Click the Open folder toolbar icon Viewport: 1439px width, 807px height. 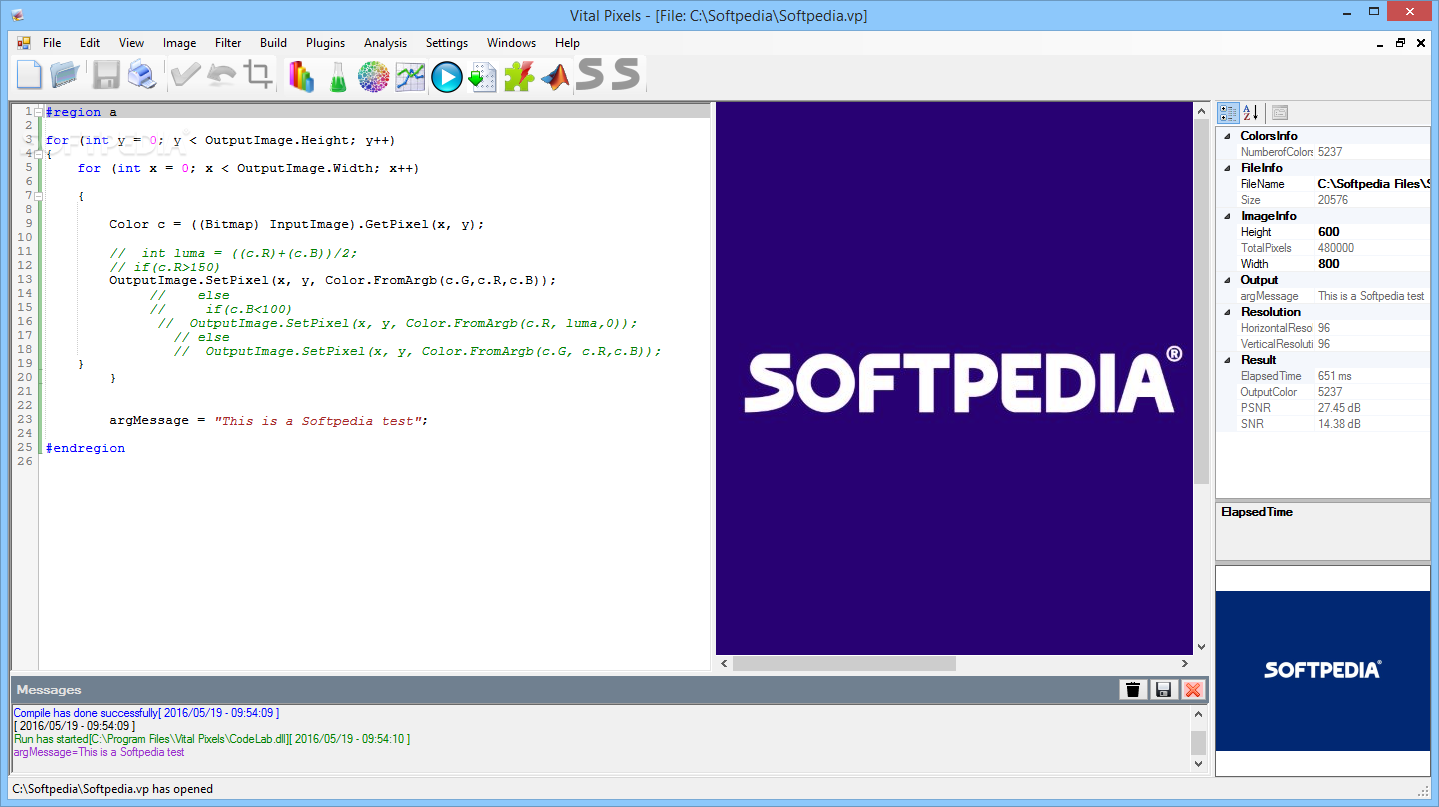(x=65, y=76)
